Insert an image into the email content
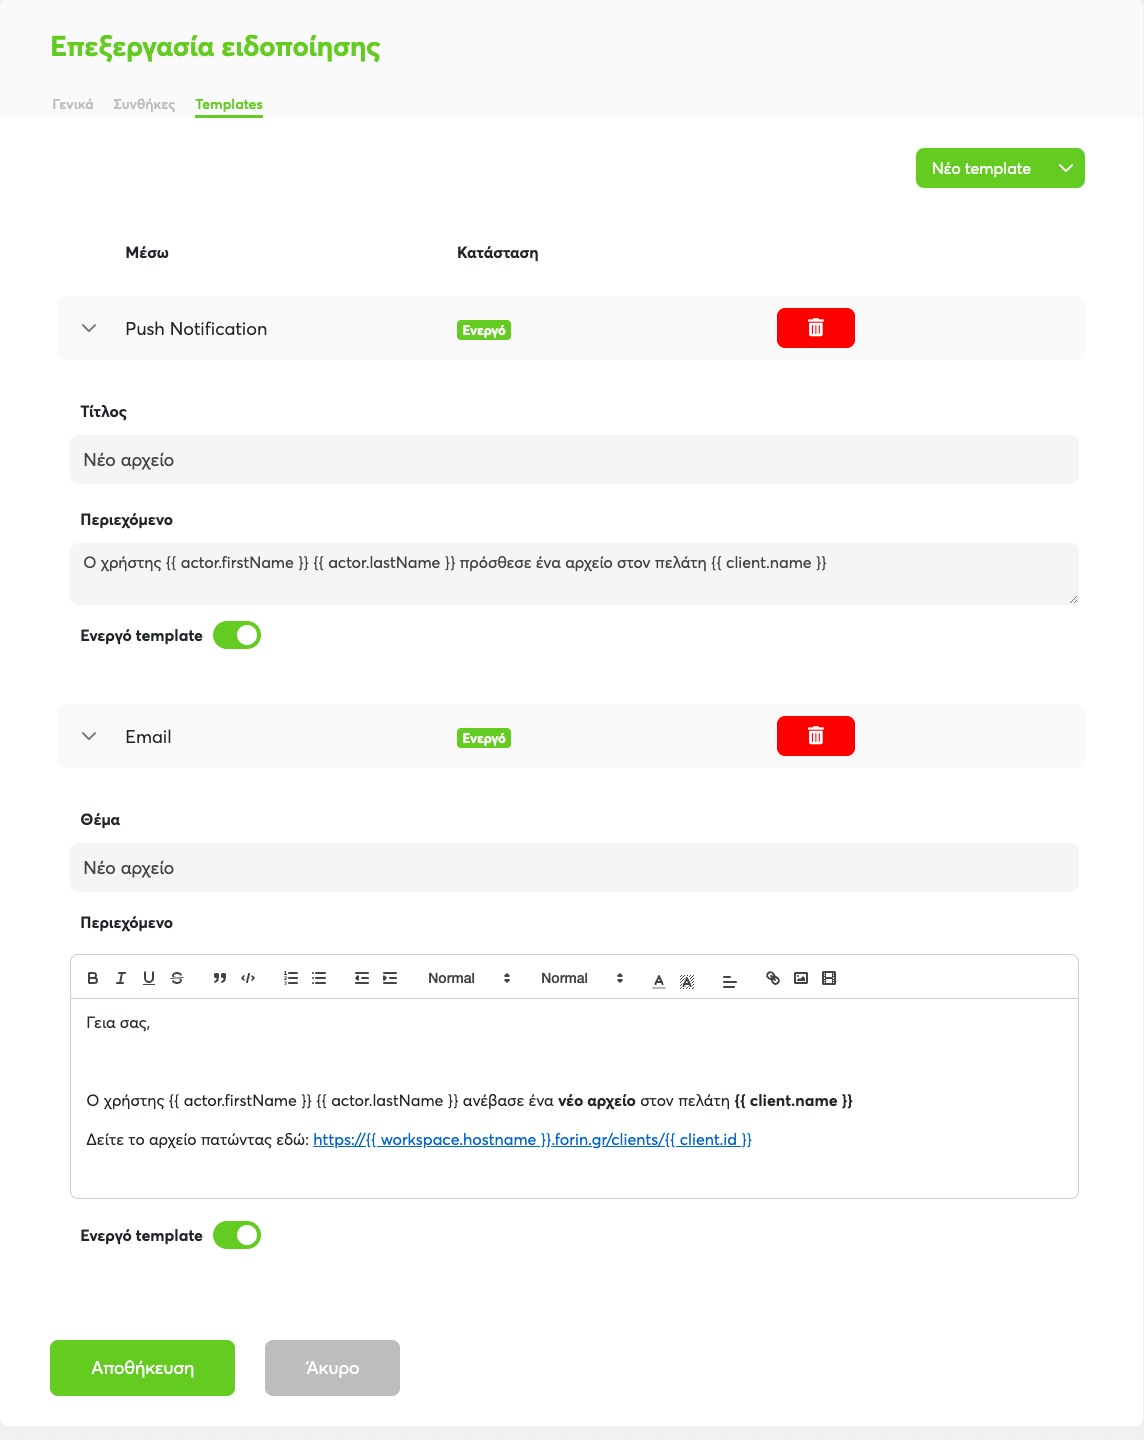 [801, 978]
